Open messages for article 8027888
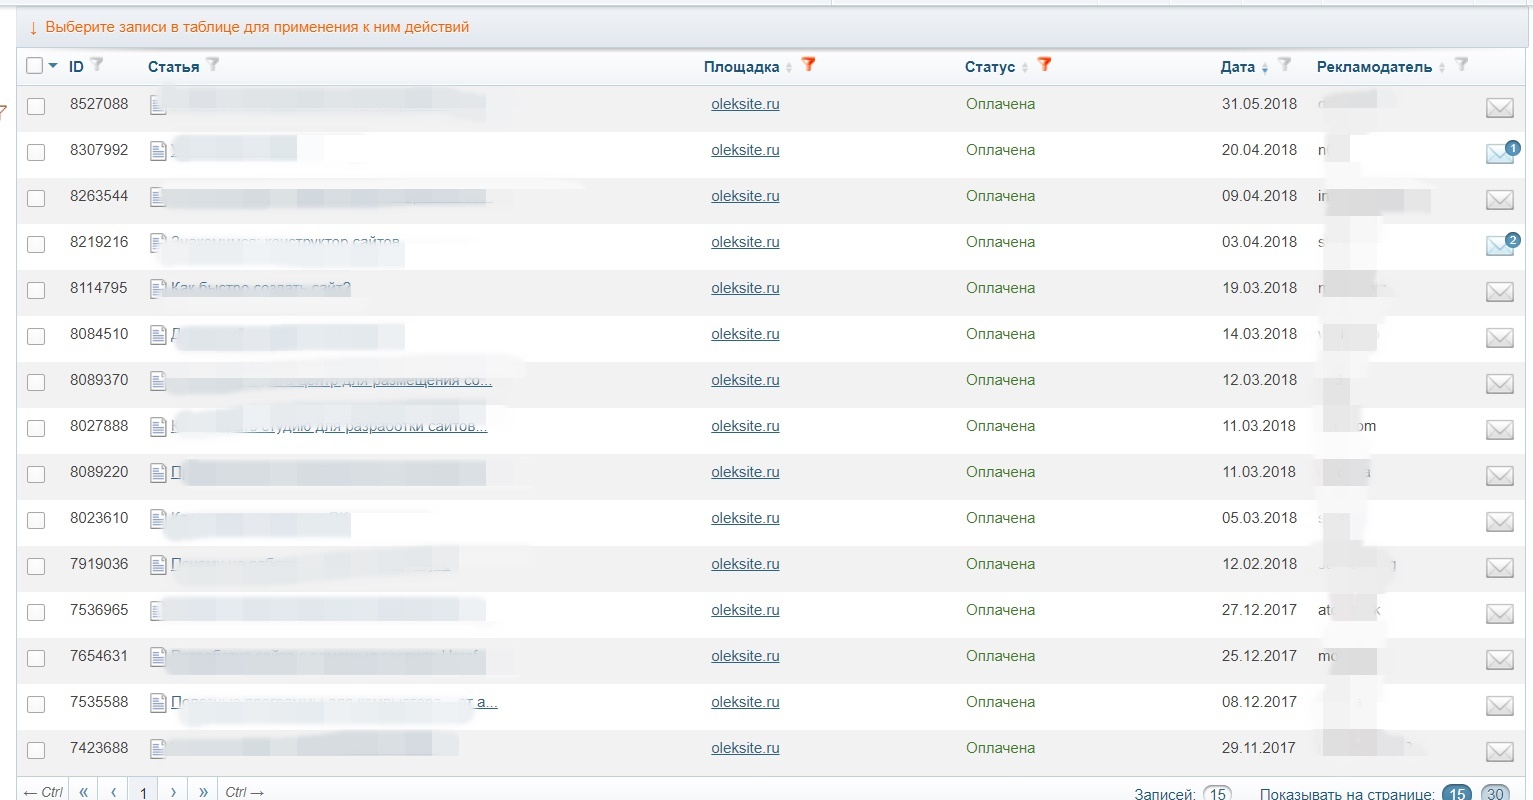The width and height of the screenshot is (1533, 800). (1499, 430)
